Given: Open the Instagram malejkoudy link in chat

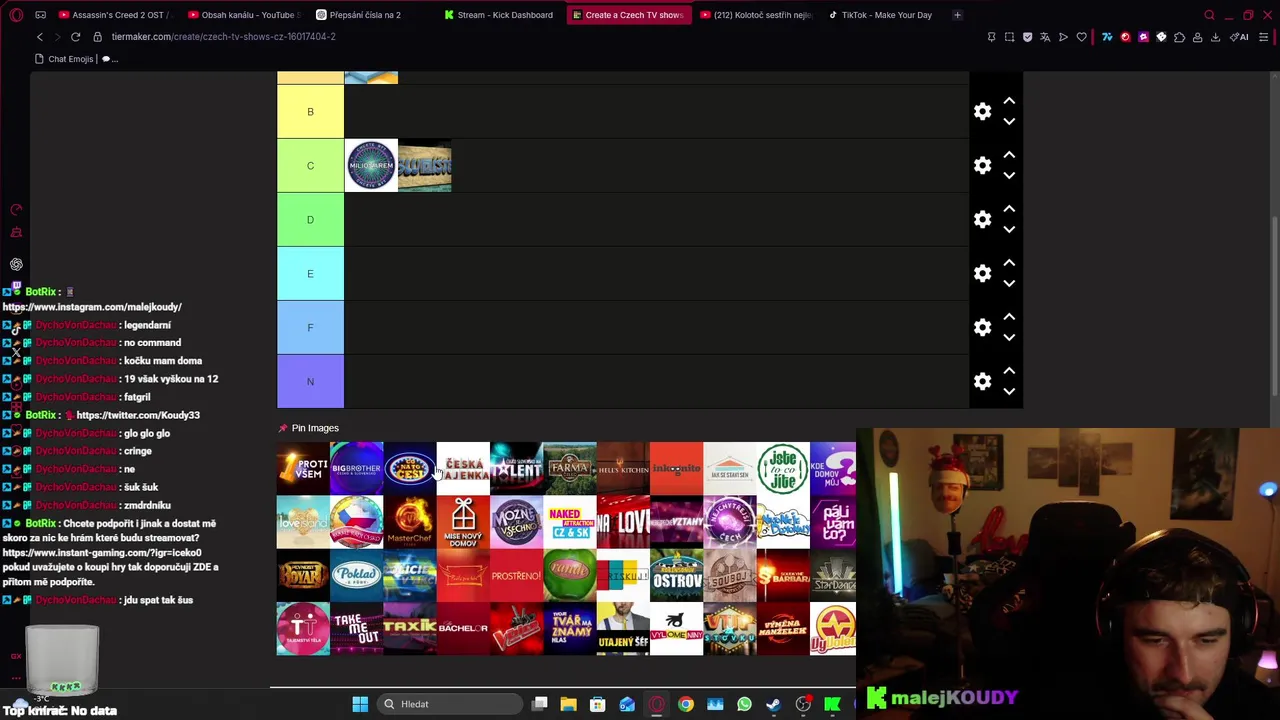Looking at the screenshot, I should point(92,307).
